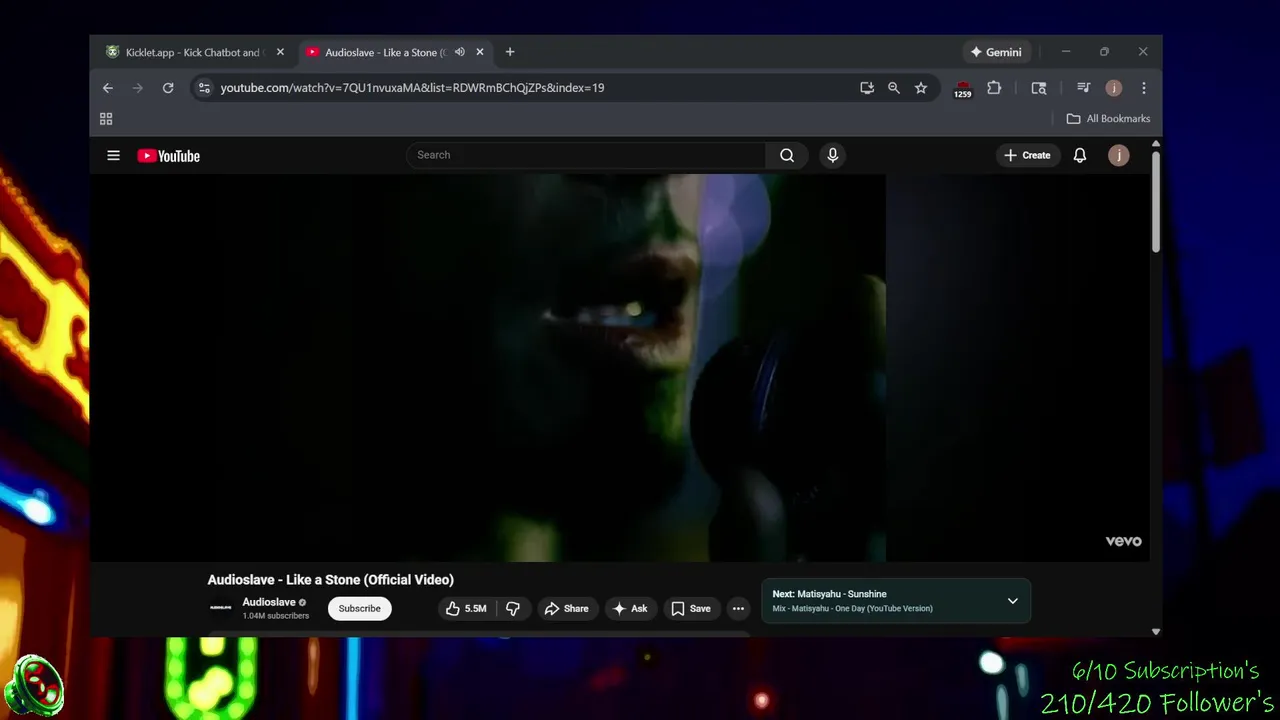This screenshot has width=1280, height=720.
Task: Click the video player to pause
Action: tap(620, 368)
